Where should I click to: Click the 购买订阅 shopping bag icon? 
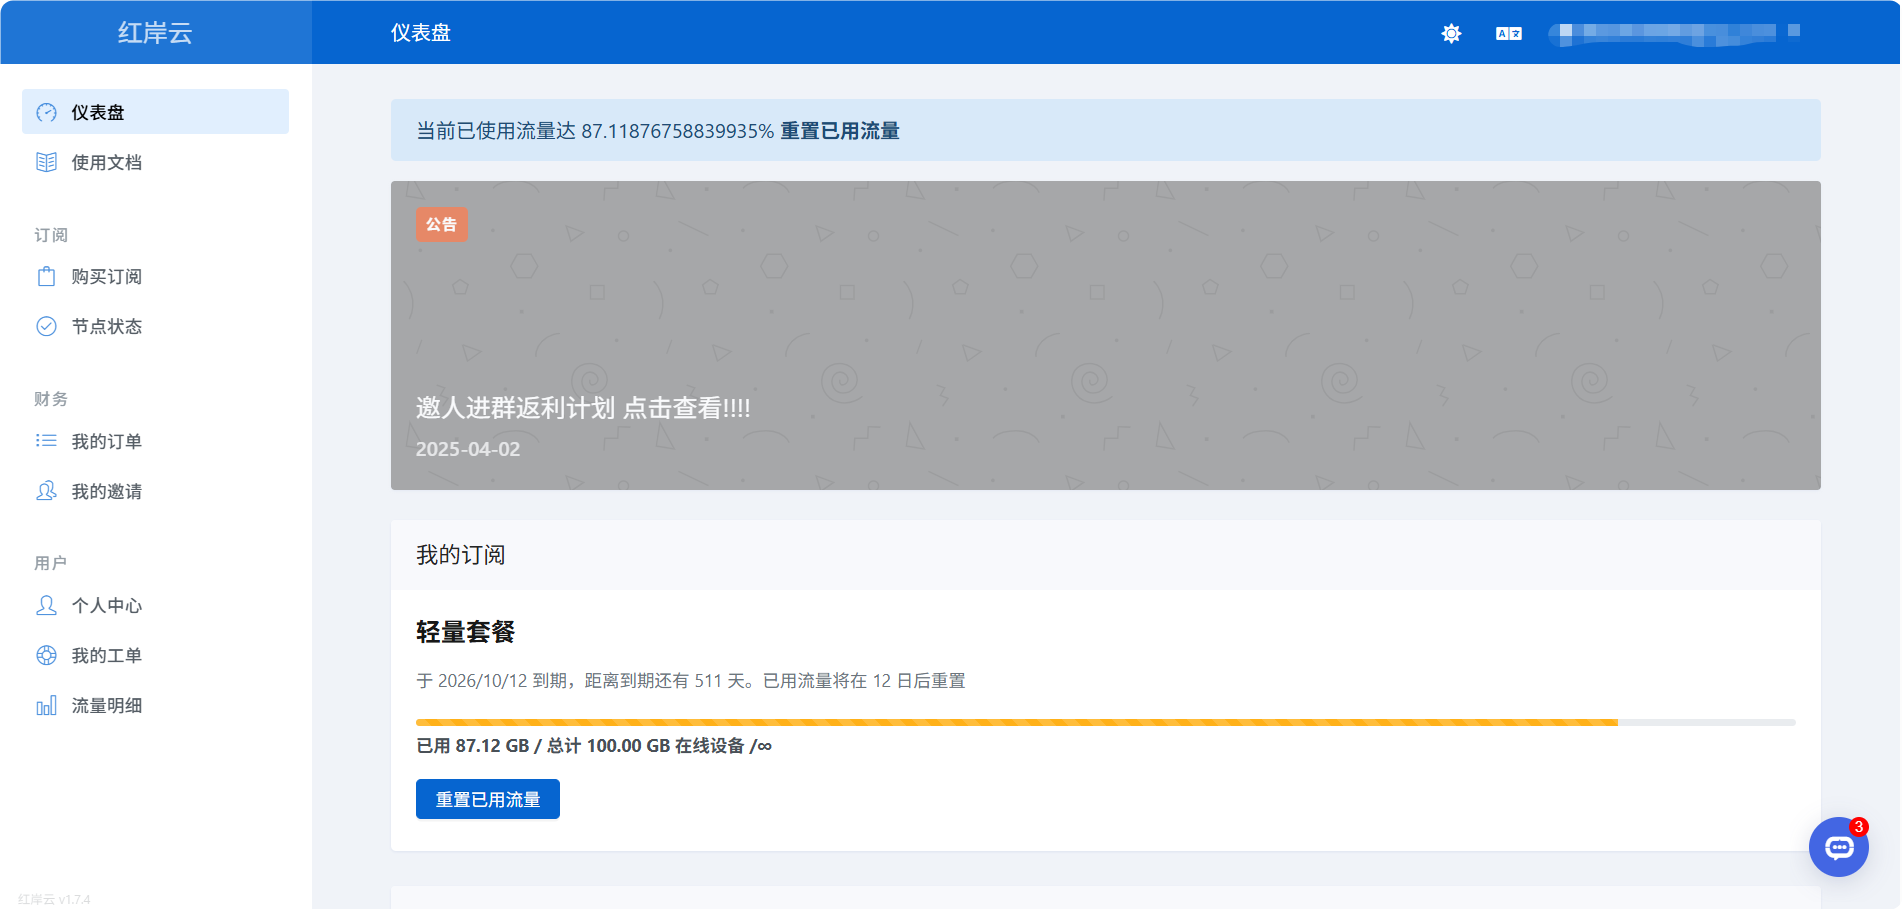coord(46,276)
